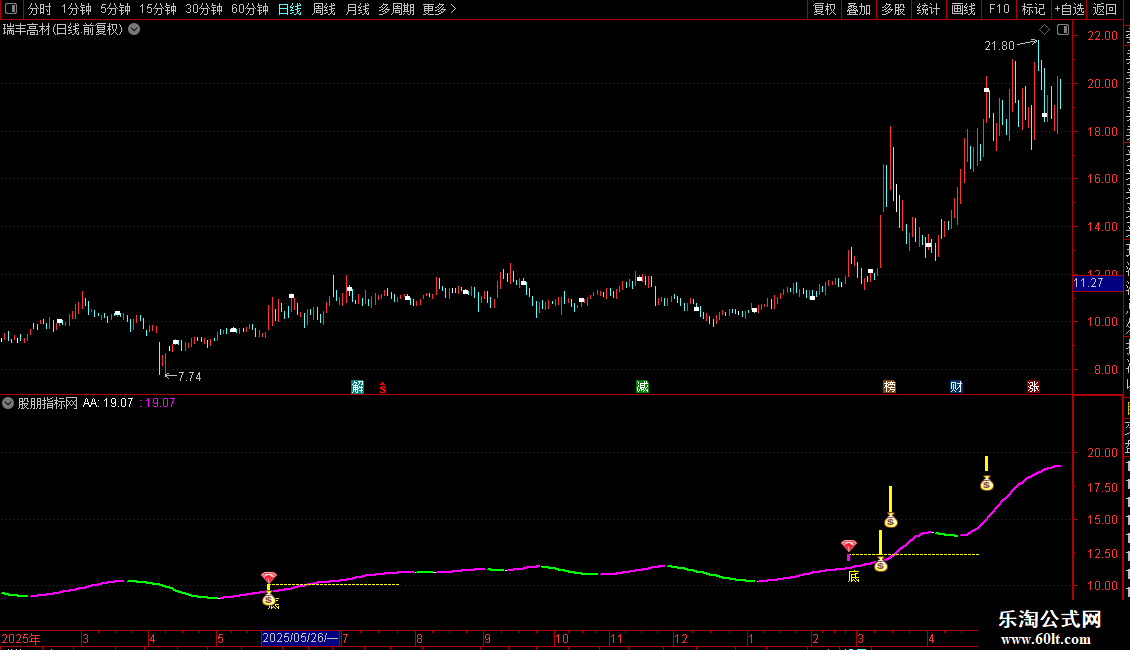Open F10 company information
The image size is (1130, 650).
coord(999,9)
